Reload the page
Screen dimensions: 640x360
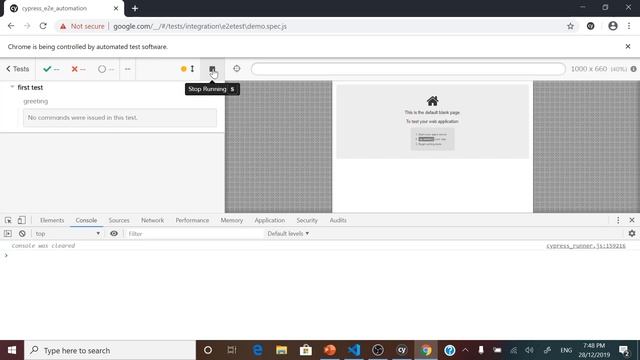[x=43, y=26]
